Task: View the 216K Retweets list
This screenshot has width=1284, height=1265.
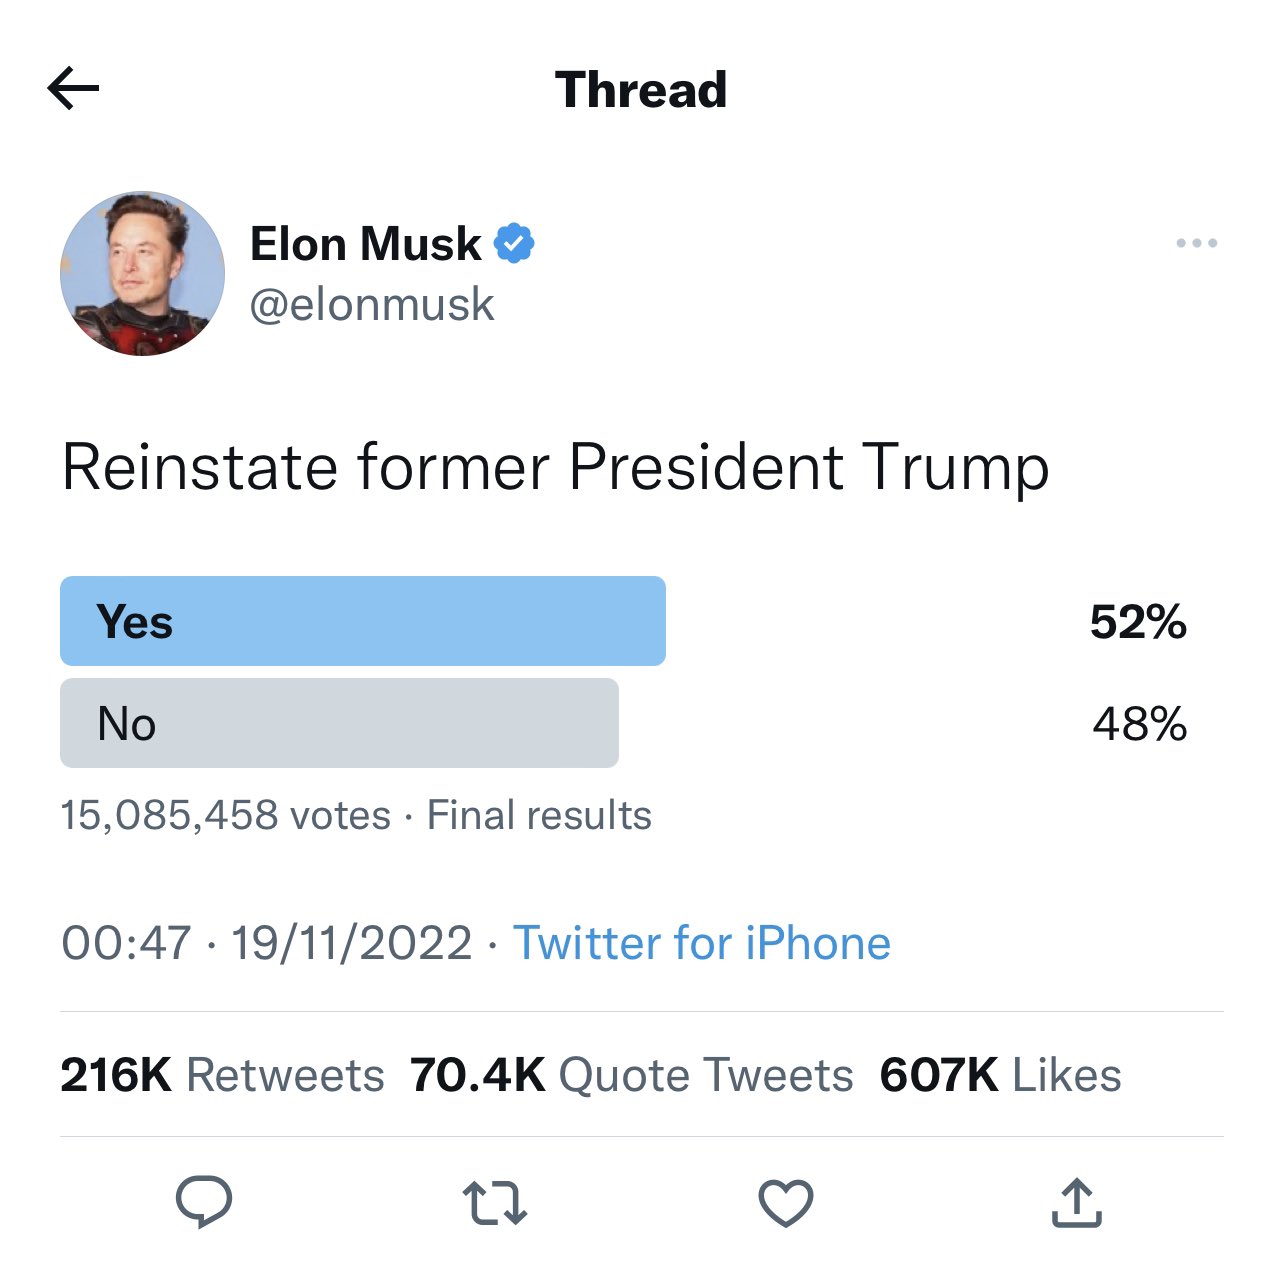Action: 222,1075
